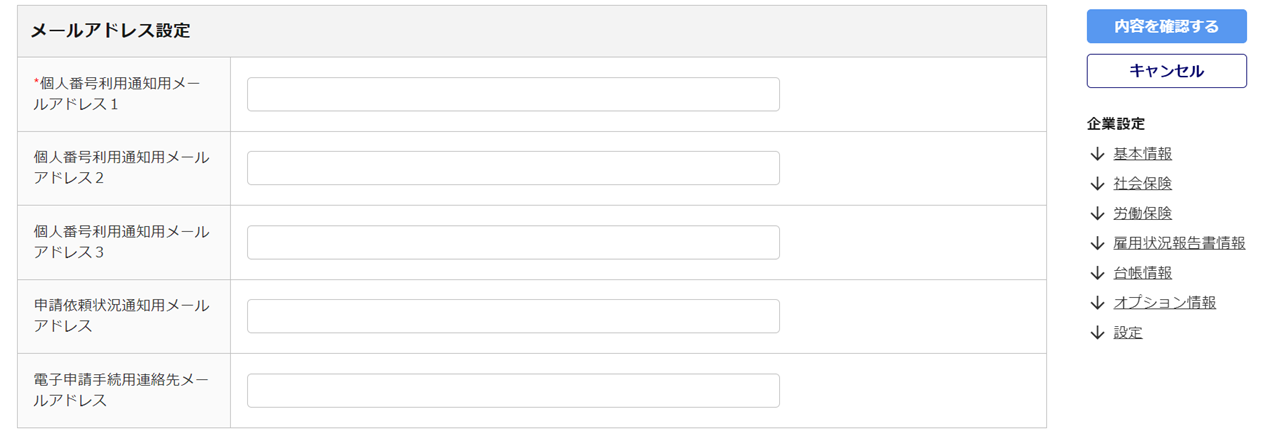Click the down arrow beside 雇用状況報告書情報
The width and height of the screenshot is (1272, 436).
(1097, 243)
